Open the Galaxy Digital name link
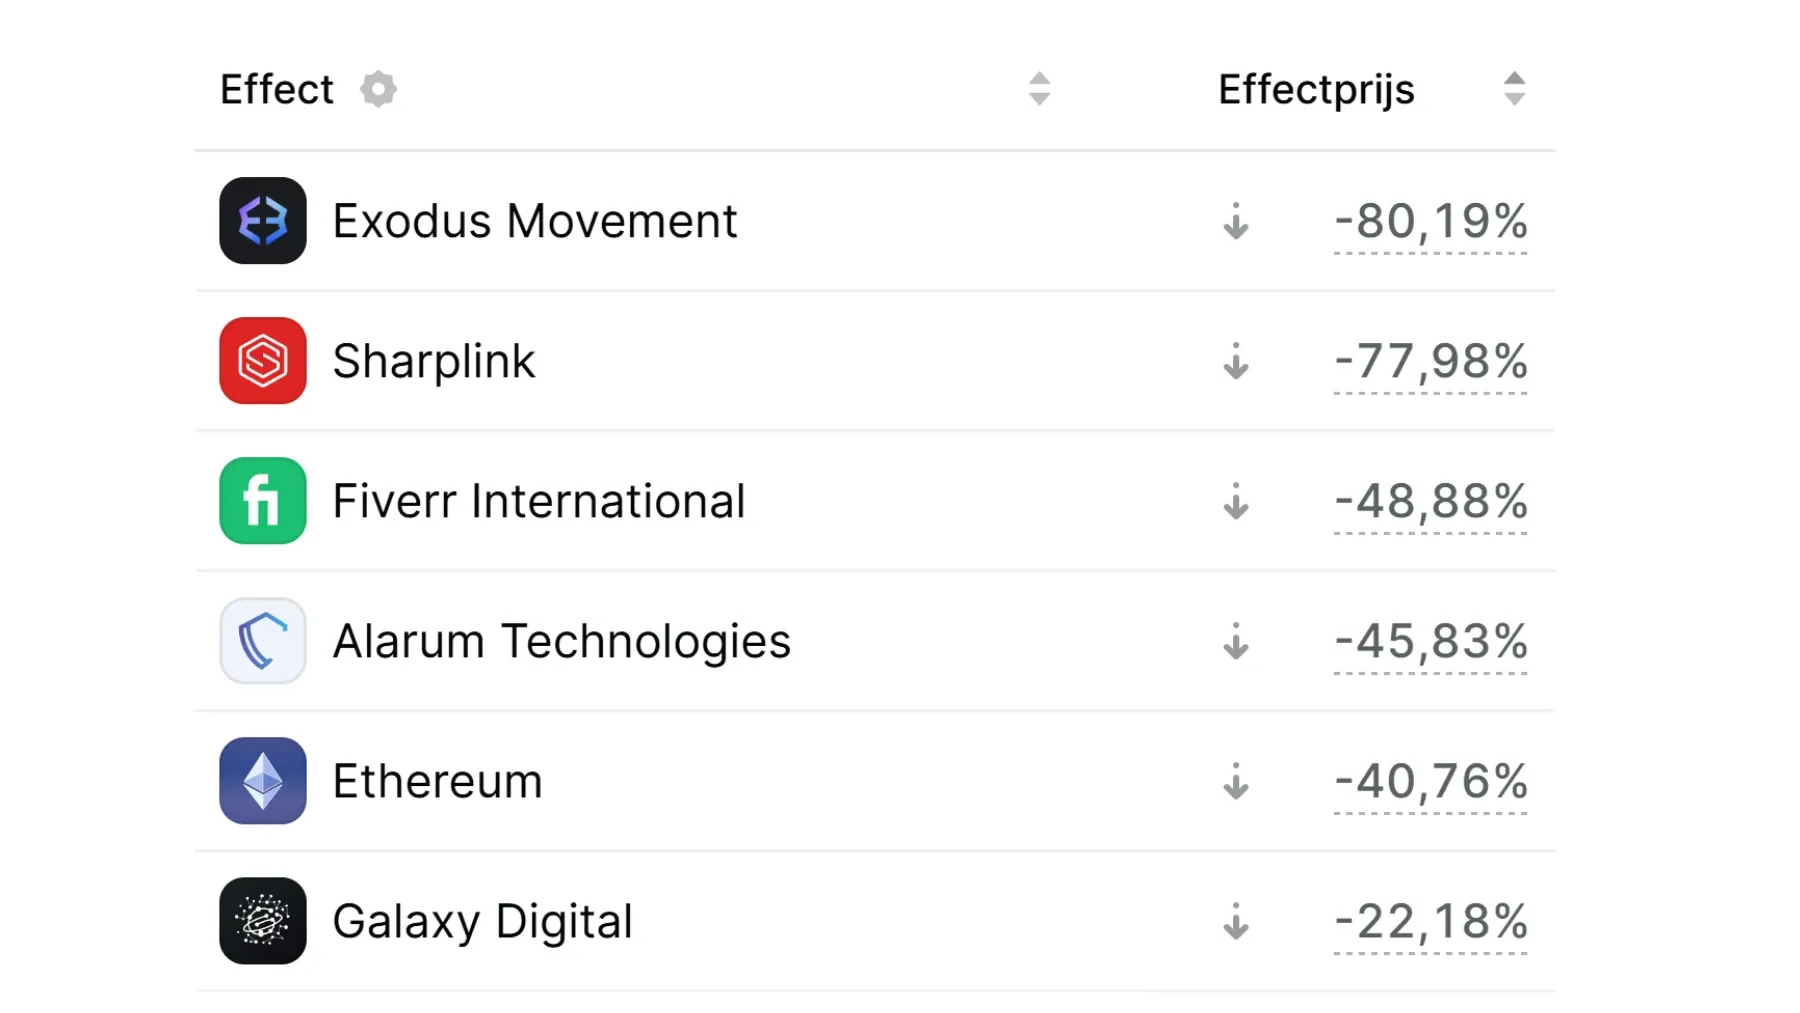 pyautogui.click(x=482, y=921)
